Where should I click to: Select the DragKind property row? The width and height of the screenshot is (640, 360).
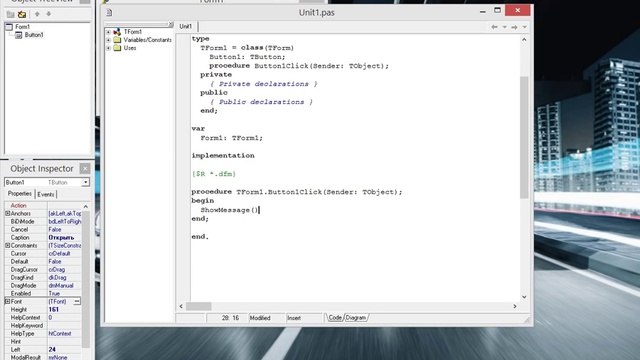coord(43,278)
